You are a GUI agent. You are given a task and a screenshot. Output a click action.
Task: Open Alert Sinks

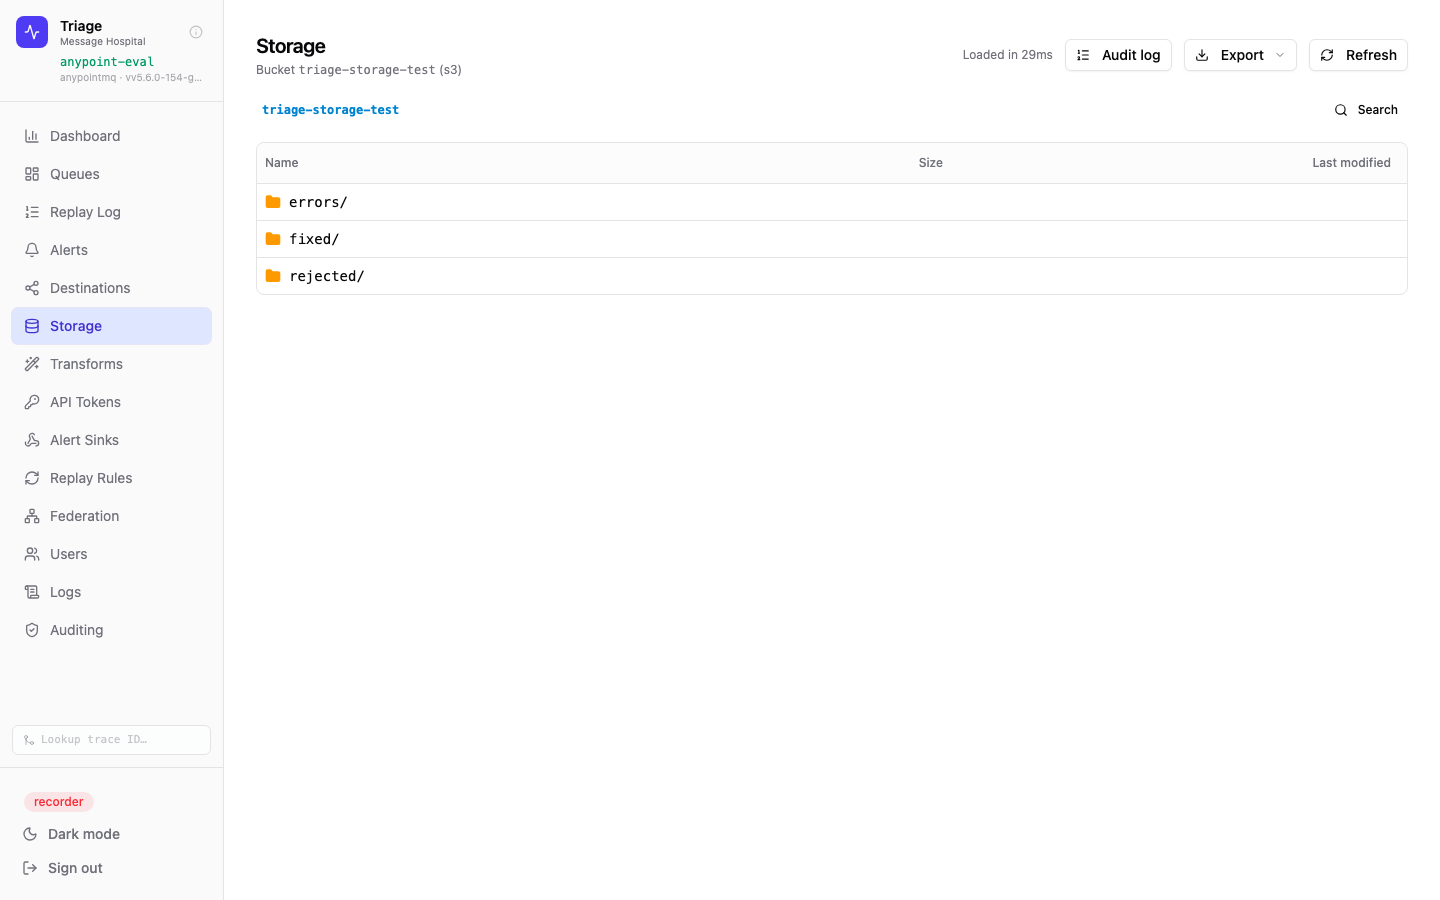click(x=111, y=440)
